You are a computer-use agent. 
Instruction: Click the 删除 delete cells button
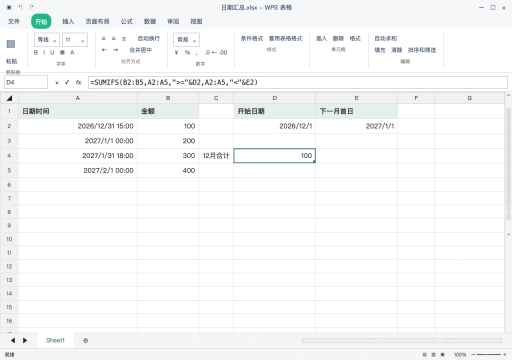coord(338,38)
